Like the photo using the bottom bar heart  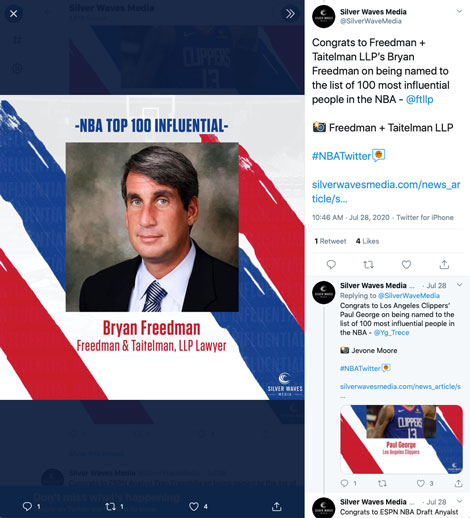point(194,506)
